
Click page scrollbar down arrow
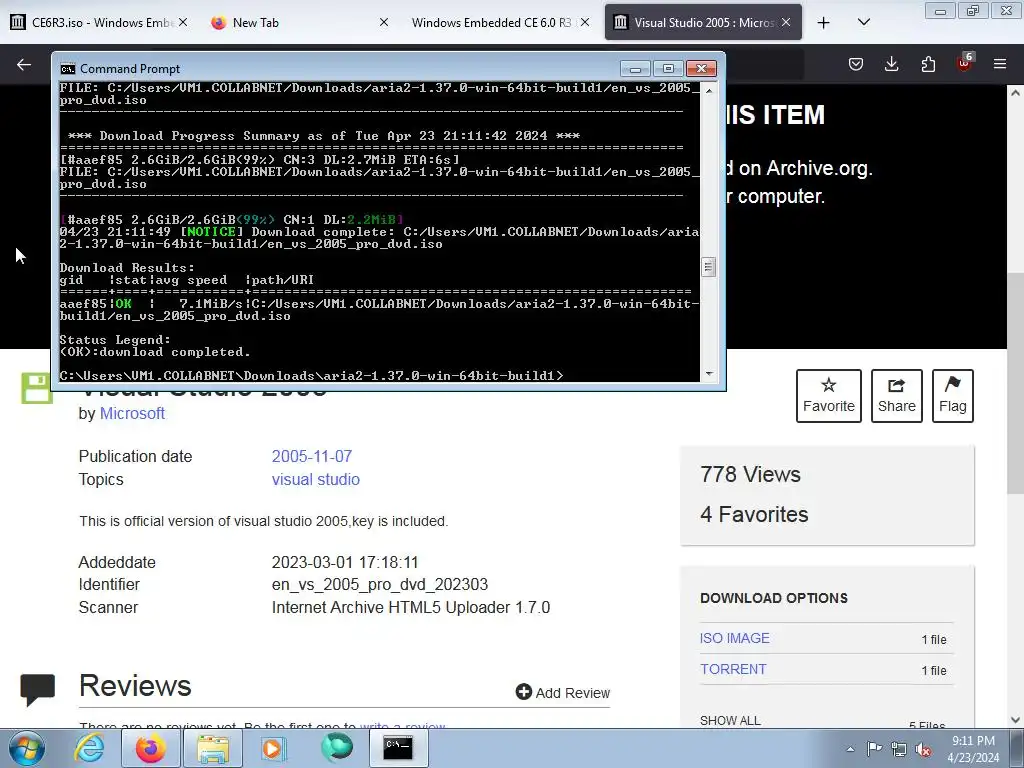(x=1015, y=720)
